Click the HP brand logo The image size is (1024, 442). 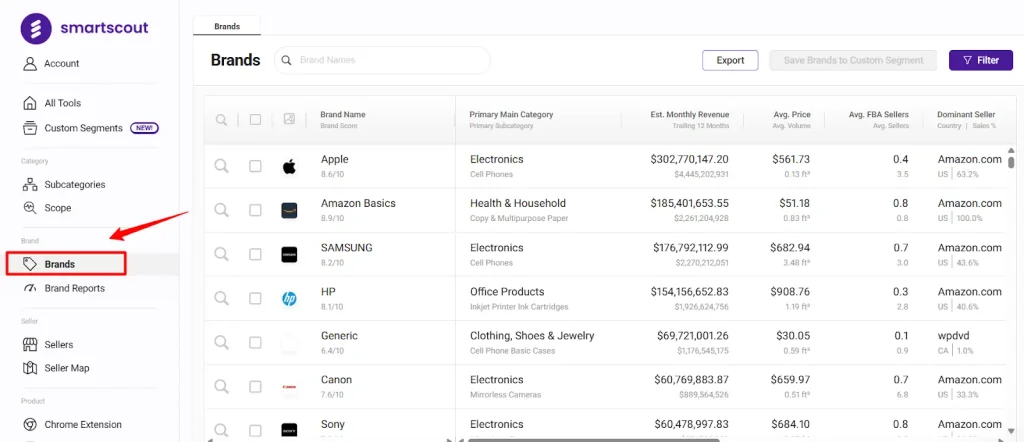(x=289, y=299)
